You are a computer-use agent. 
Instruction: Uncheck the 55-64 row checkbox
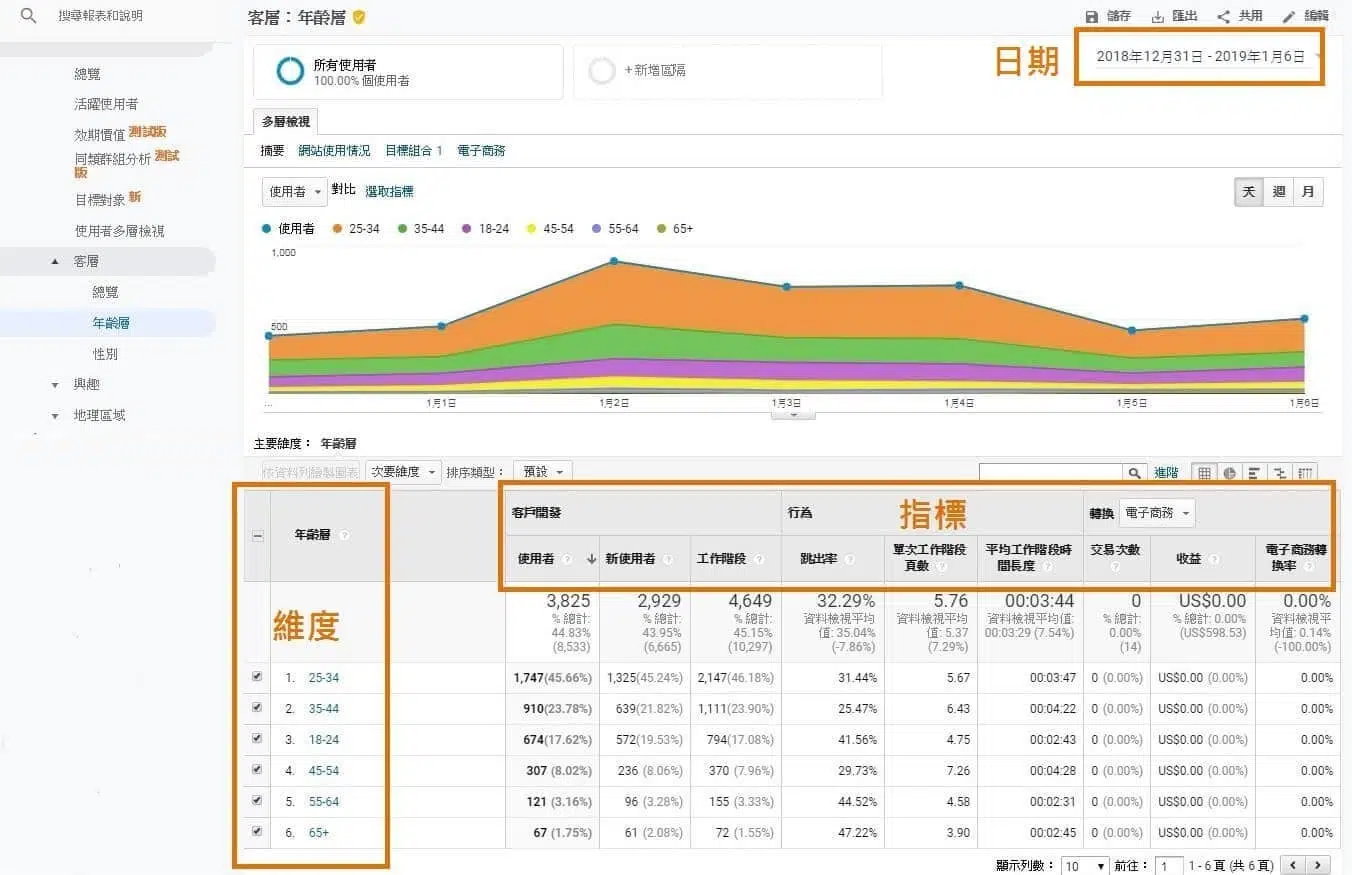pyautogui.click(x=257, y=801)
